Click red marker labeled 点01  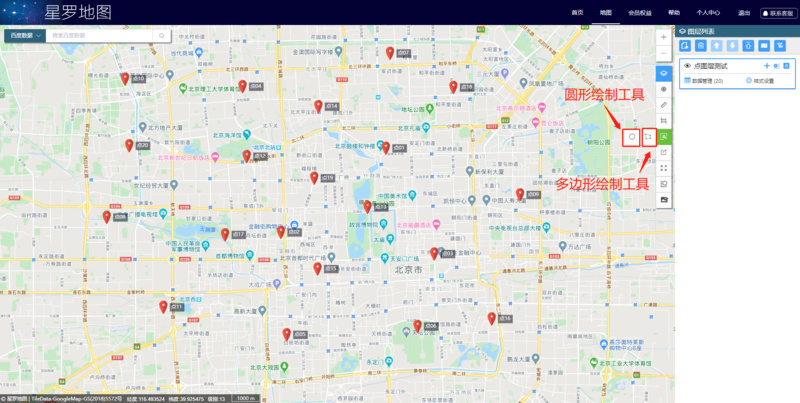tap(386, 148)
